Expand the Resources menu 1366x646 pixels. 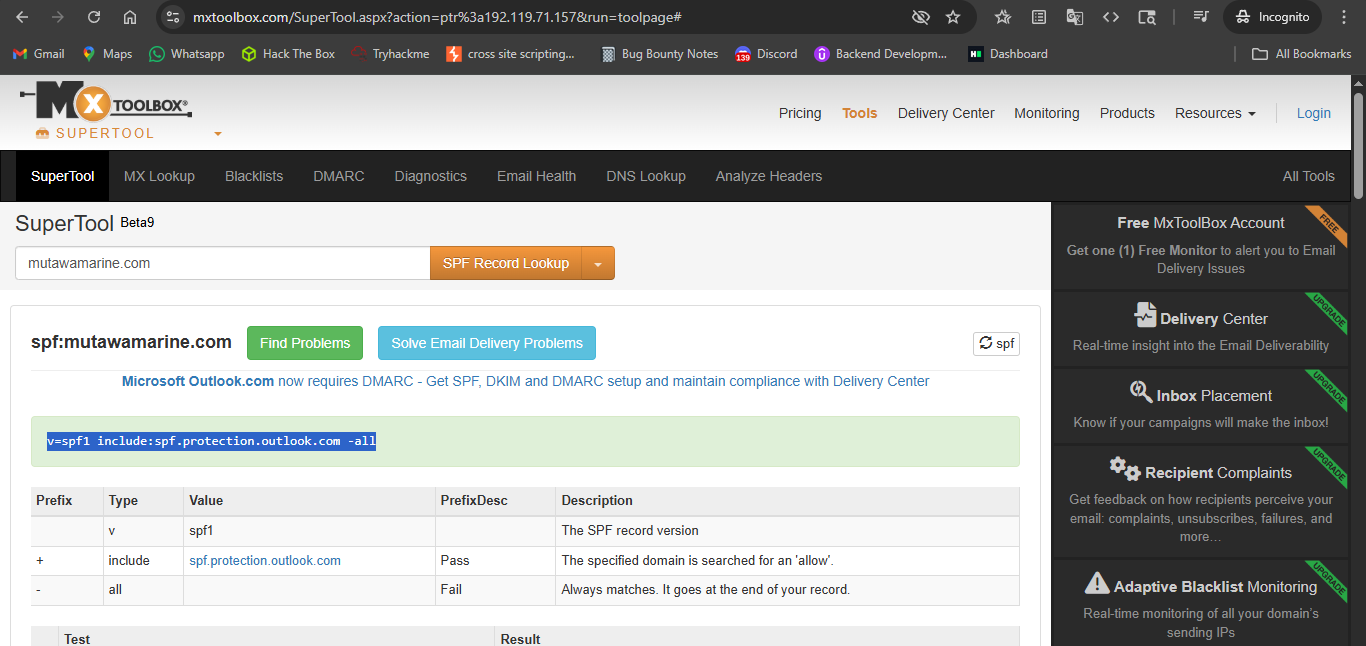click(x=1215, y=113)
